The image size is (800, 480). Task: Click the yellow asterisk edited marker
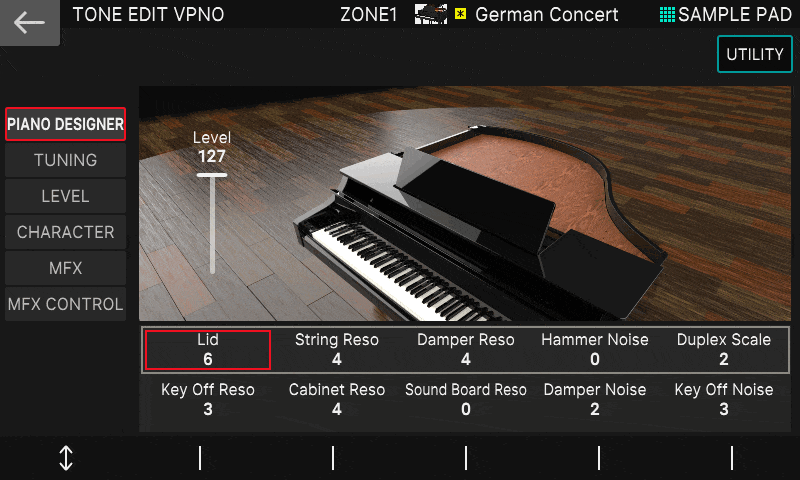461,14
